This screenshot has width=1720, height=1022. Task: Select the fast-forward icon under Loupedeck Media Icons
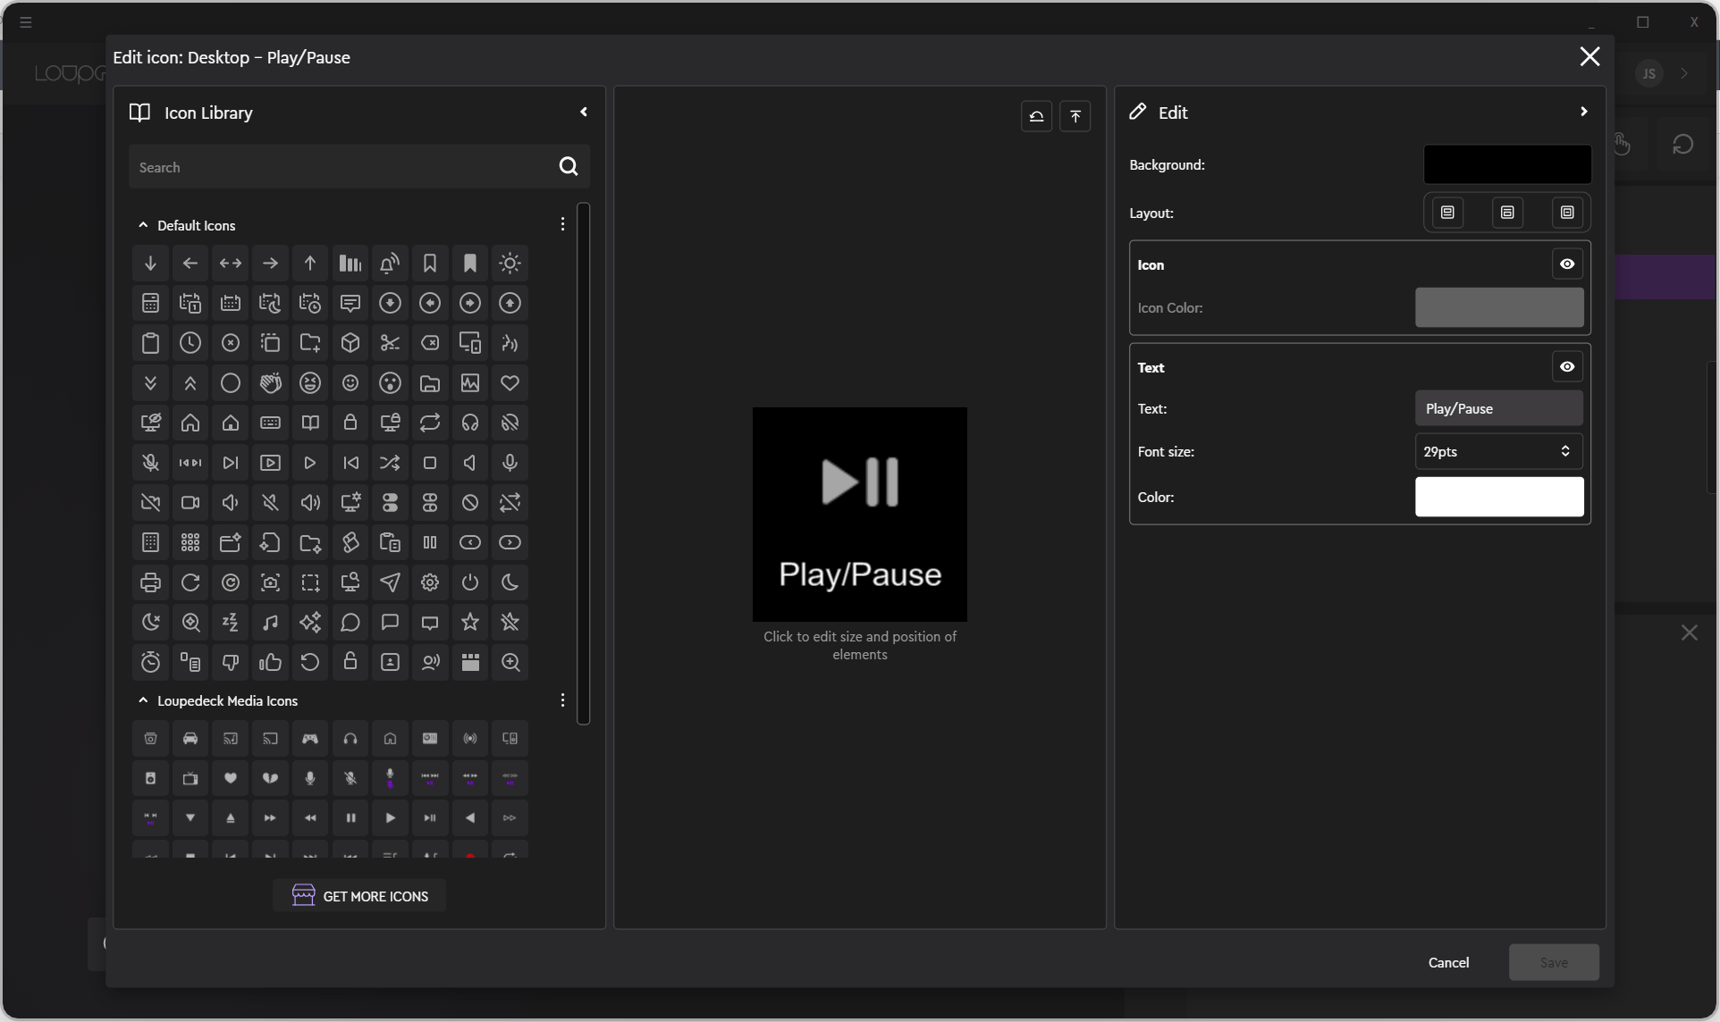tap(270, 818)
